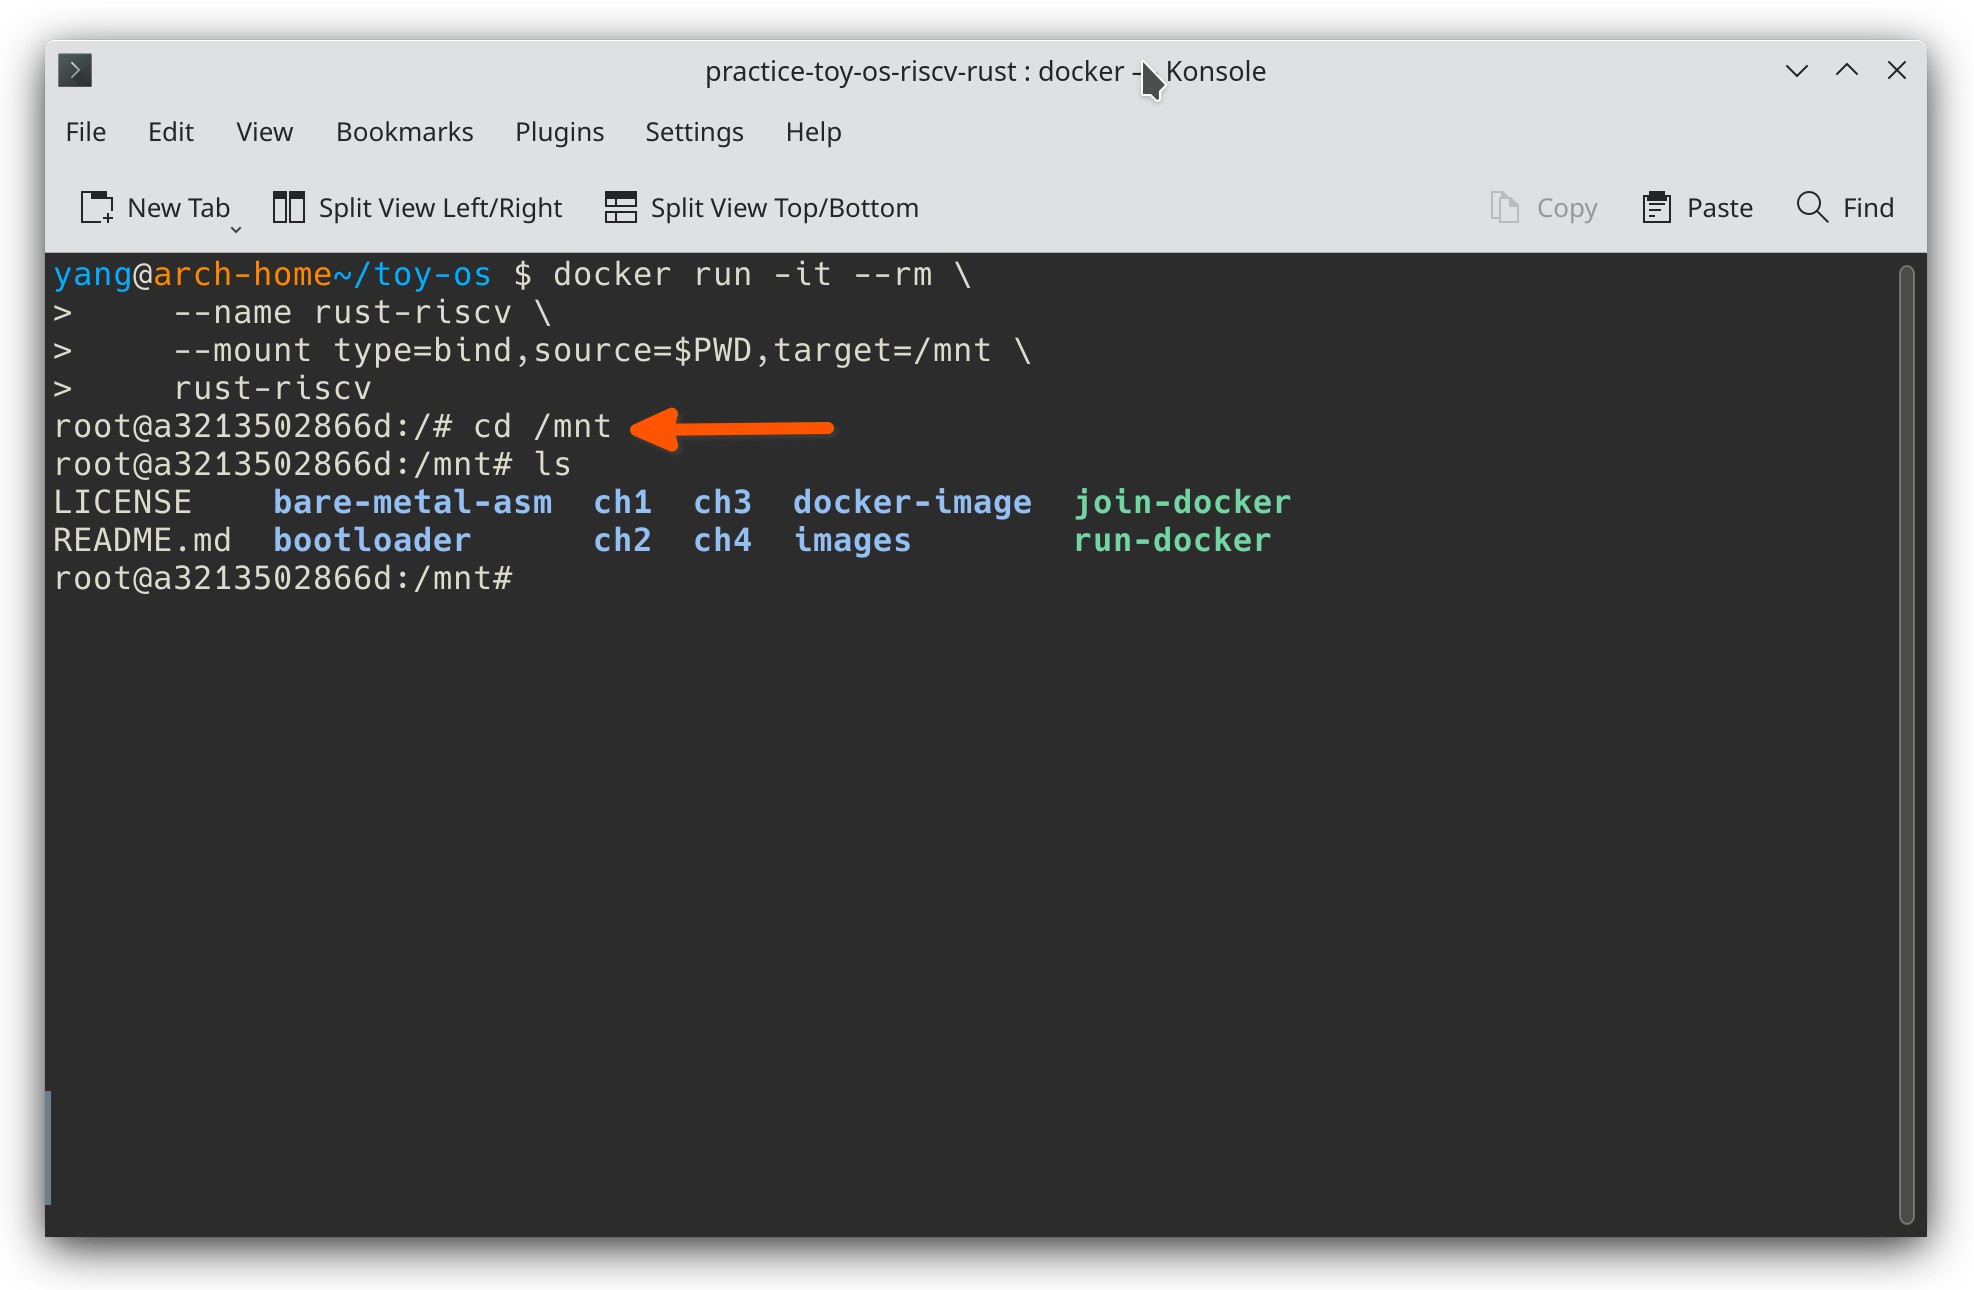
Task: Open the View menu
Action: (264, 132)
